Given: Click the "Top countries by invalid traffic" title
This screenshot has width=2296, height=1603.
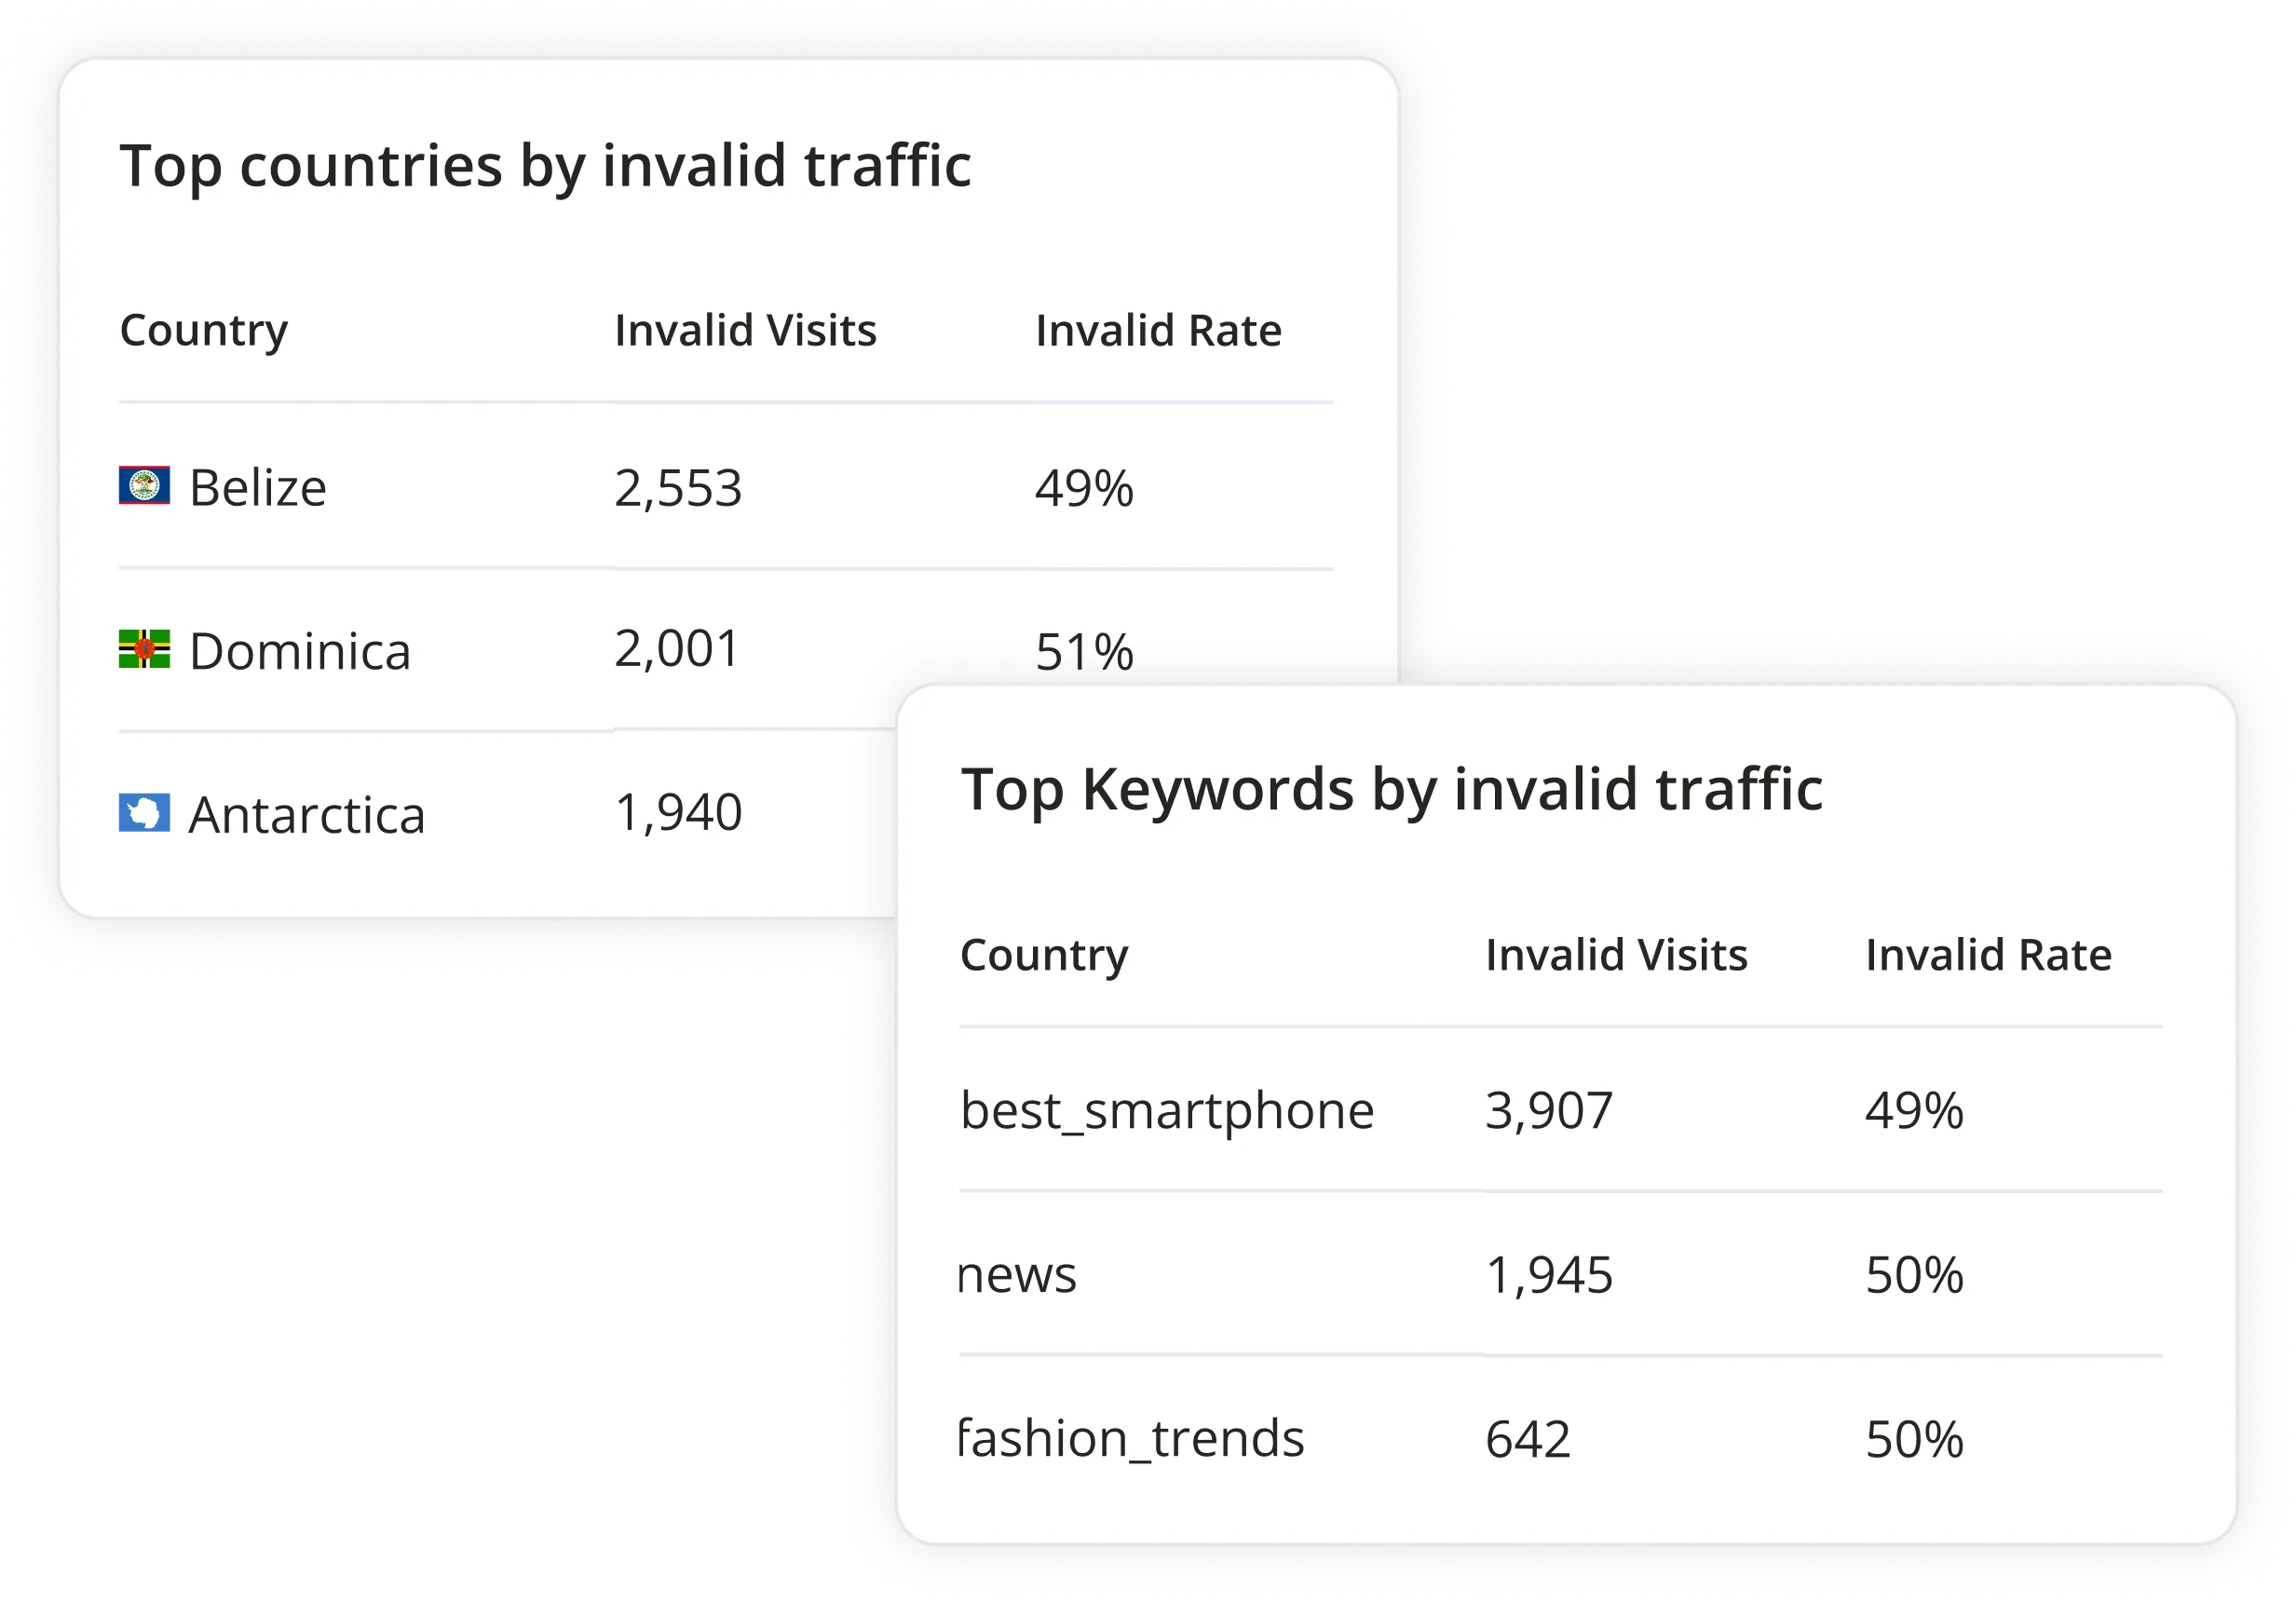Looking at the screenshot, I should (x=545, y=166).
